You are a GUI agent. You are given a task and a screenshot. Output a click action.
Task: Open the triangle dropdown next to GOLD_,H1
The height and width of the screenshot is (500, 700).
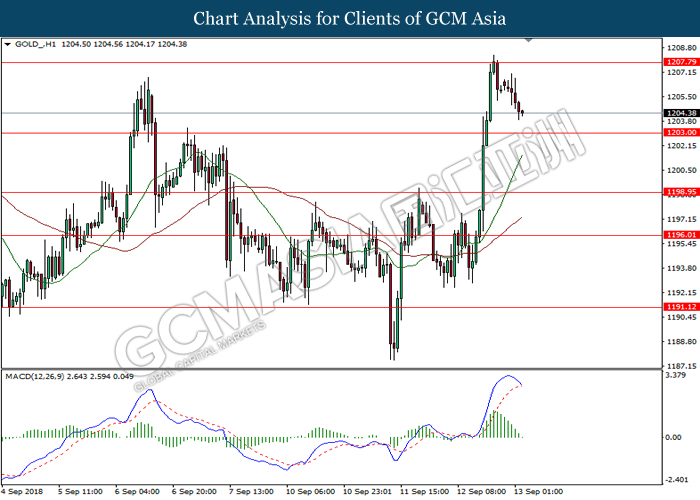click(x=7, y=44)
